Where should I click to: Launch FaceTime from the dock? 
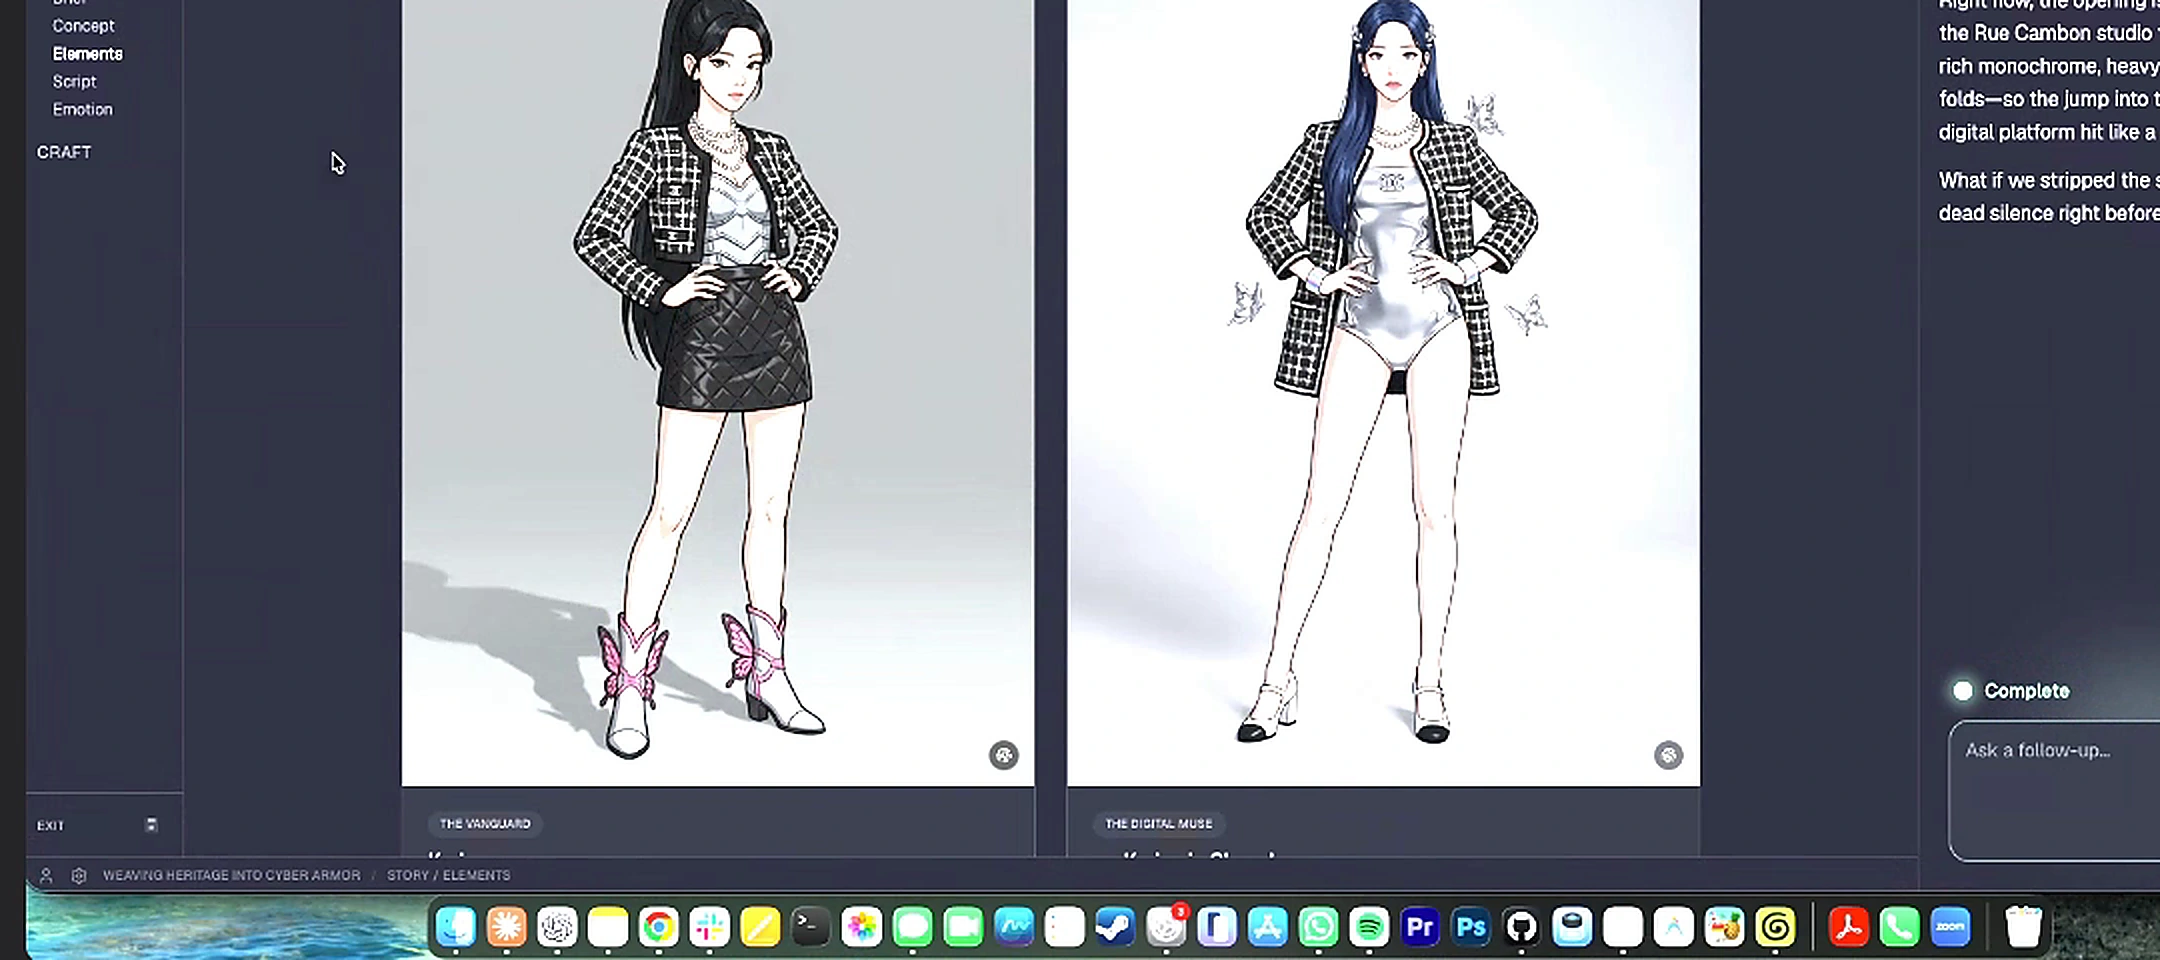[x=963, y=927]
